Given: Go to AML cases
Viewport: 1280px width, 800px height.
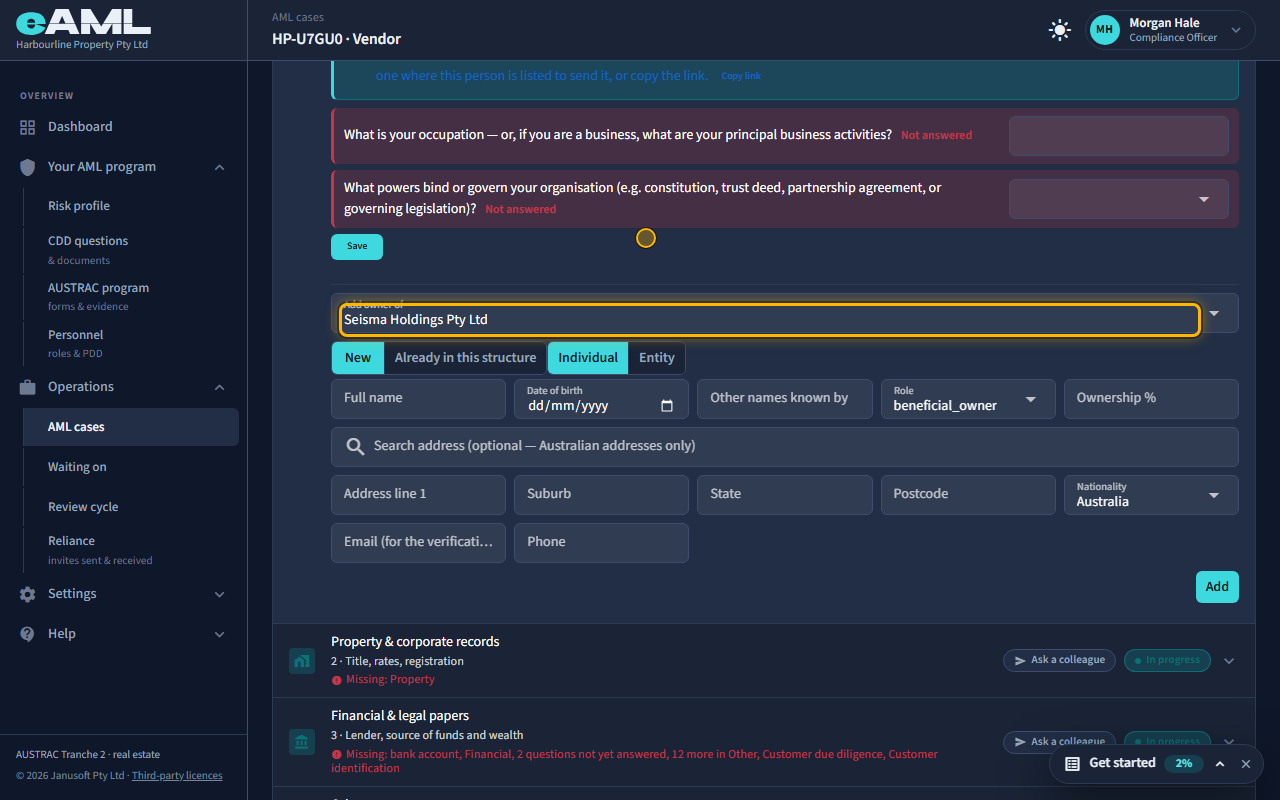Looking at the screenshot, I should (x=131, y=427).
